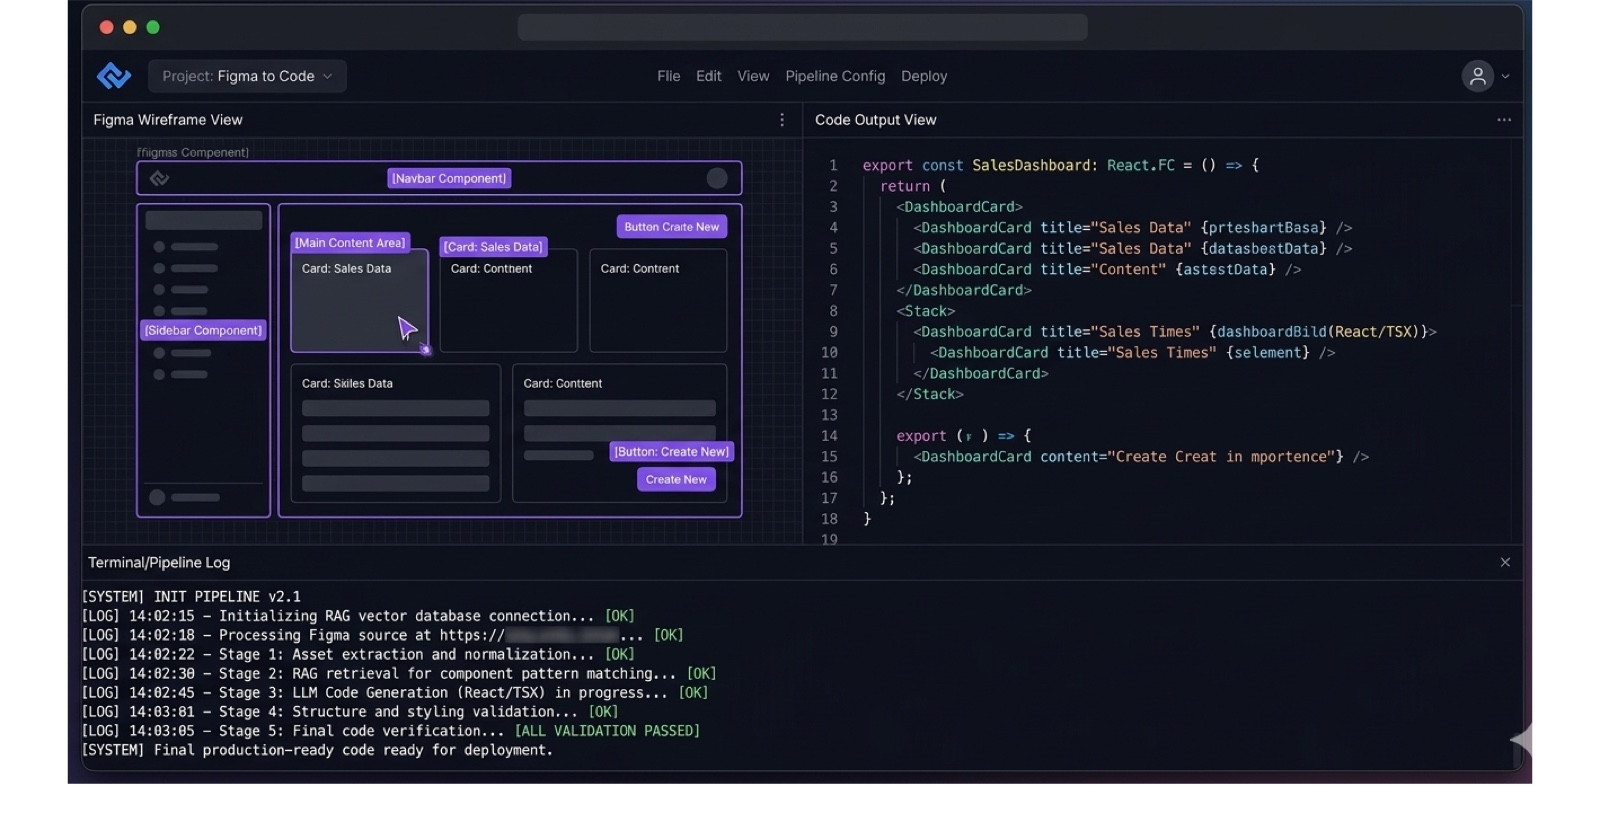Select the [Navbar Component] label
Screen dimensions: 1600x830
(x=449, y=178)
